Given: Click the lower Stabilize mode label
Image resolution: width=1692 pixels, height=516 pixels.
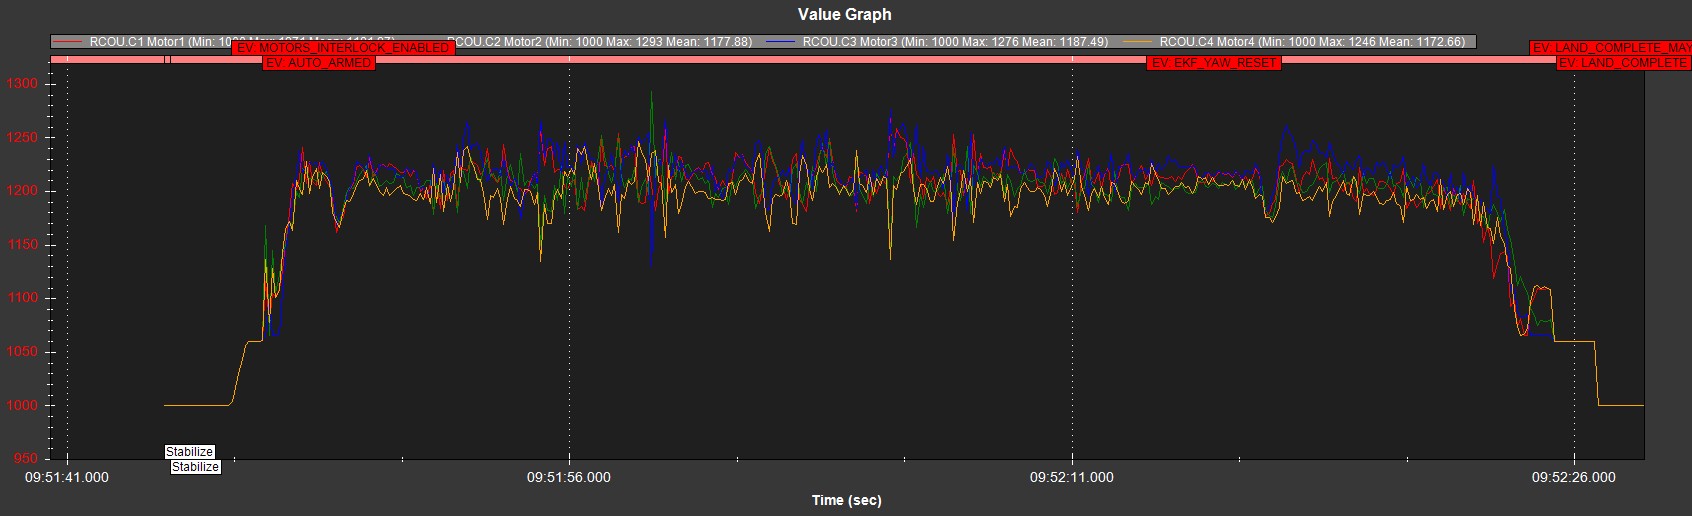Looking at the screenshot, I should [195, 467].
